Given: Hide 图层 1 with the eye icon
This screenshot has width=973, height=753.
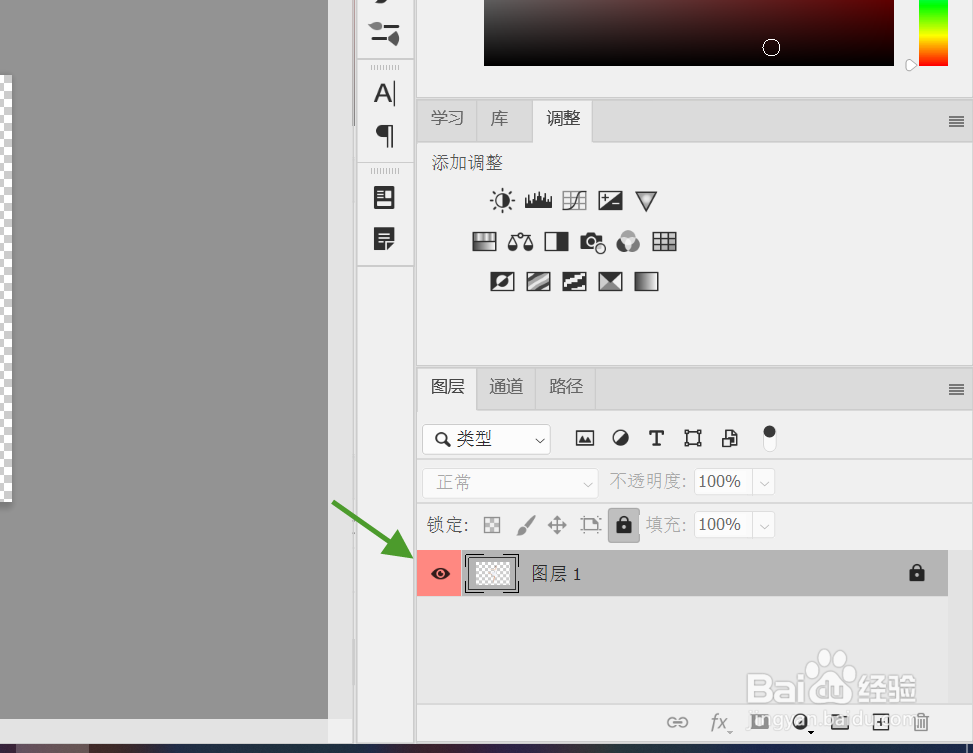Looking at the screenshot, I should click(440, 574).
